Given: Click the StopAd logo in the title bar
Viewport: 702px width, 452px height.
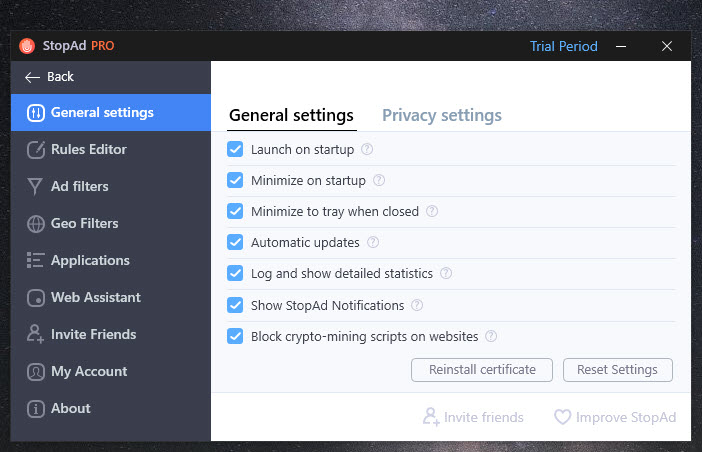Looking at the screenshot, I should tap(27, 46).
